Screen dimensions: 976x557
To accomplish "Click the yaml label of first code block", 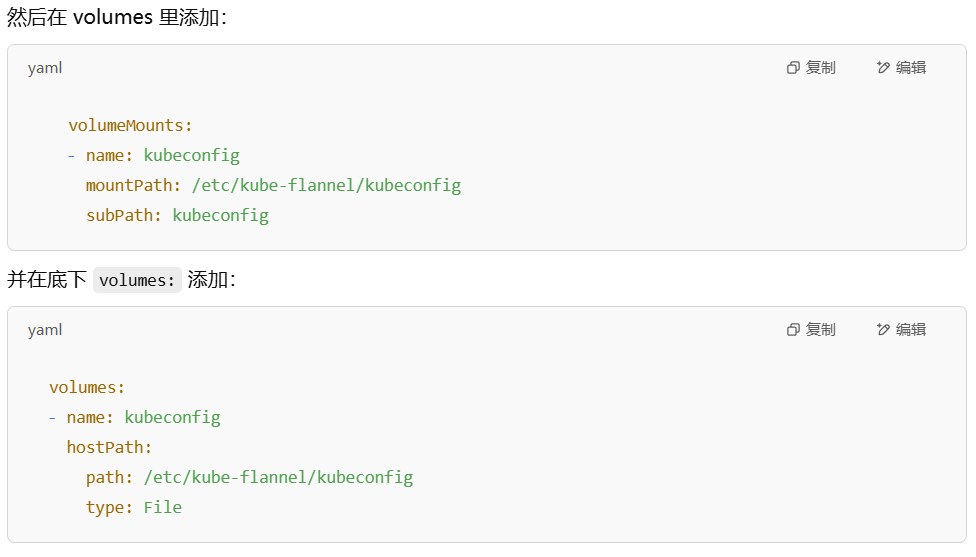I will point(45,68).
